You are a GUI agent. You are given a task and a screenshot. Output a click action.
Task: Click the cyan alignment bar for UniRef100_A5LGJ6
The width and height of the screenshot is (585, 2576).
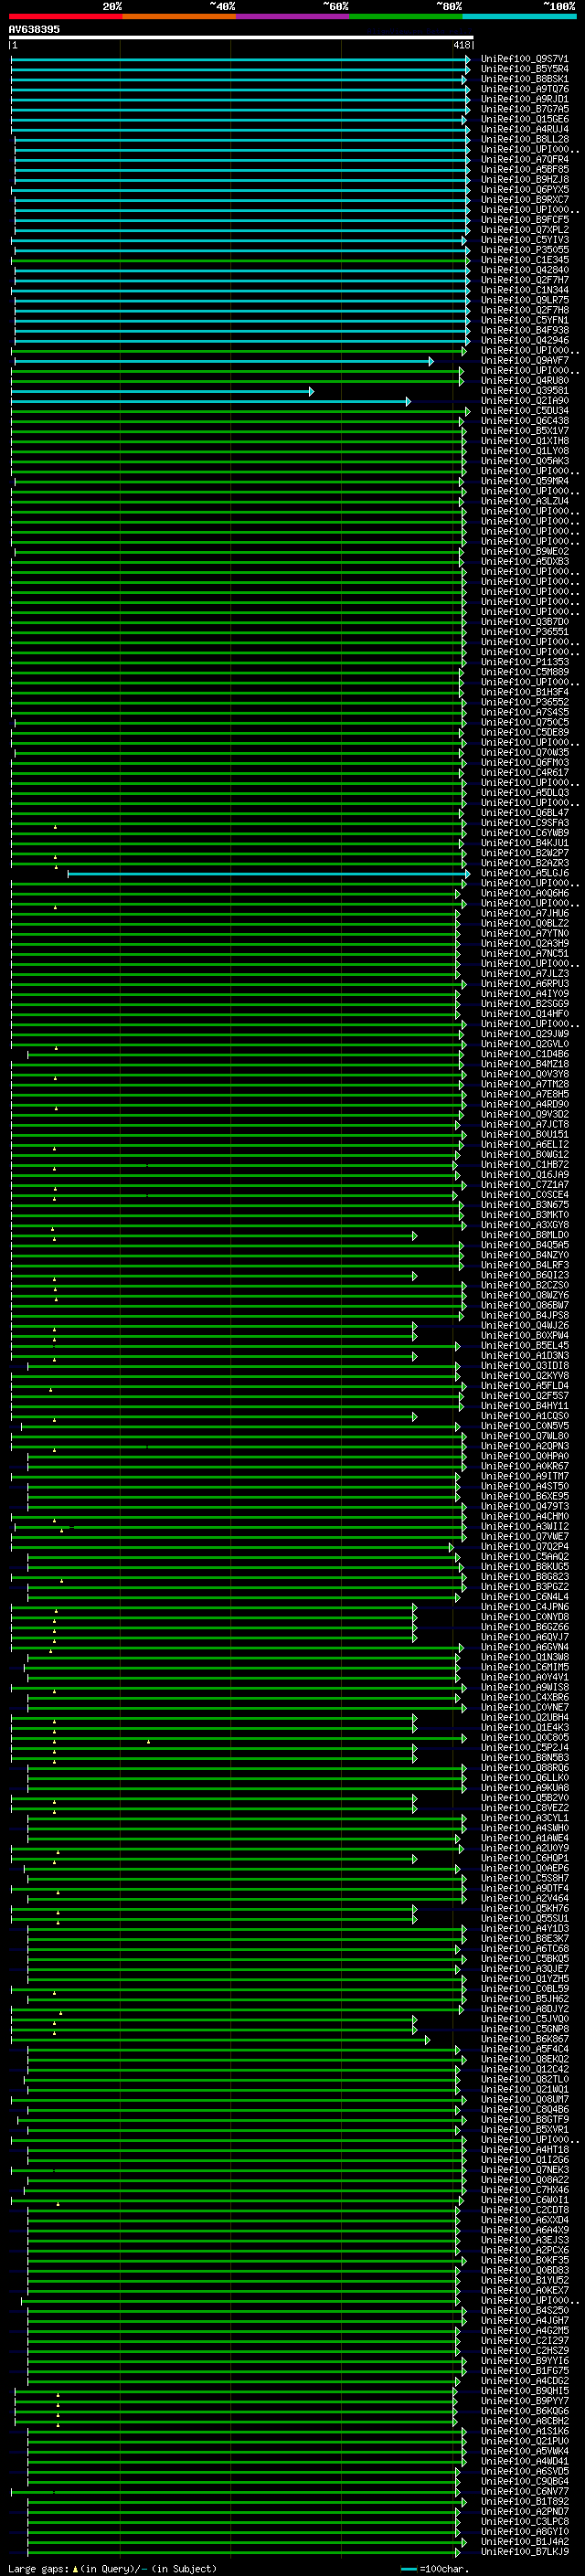(268, 874)
